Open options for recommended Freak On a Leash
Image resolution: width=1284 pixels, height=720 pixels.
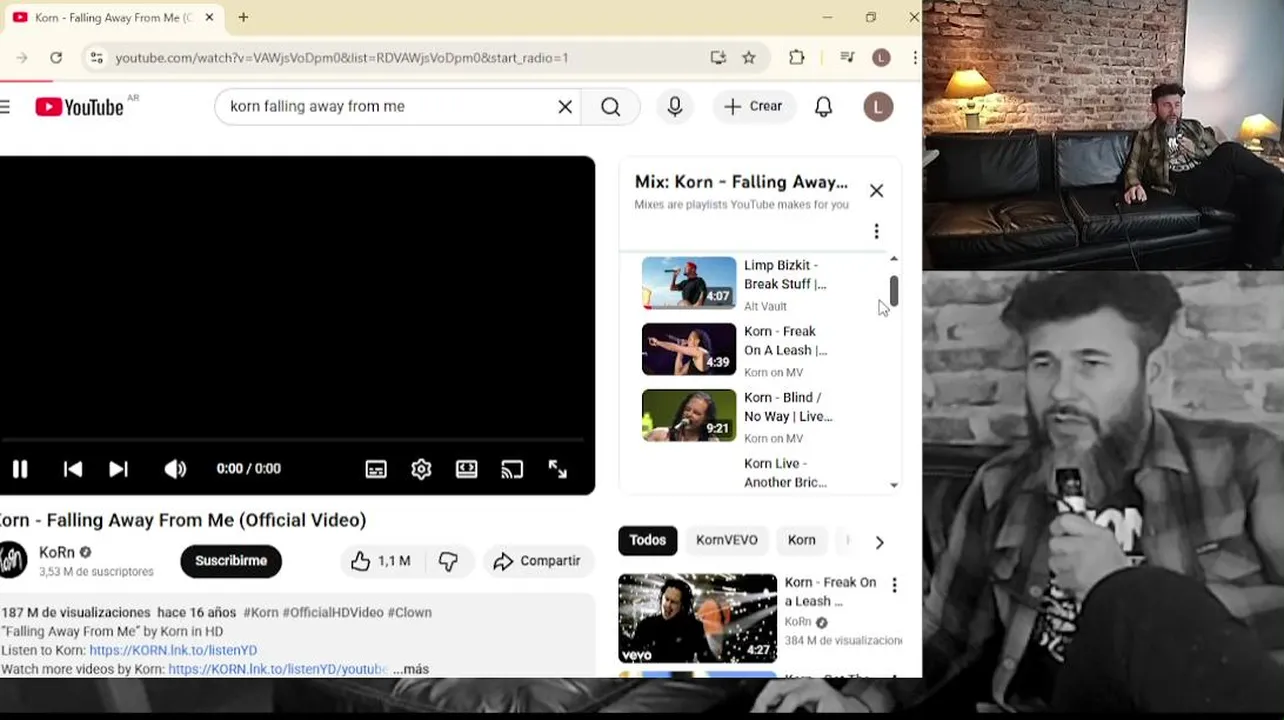[894, 584]
